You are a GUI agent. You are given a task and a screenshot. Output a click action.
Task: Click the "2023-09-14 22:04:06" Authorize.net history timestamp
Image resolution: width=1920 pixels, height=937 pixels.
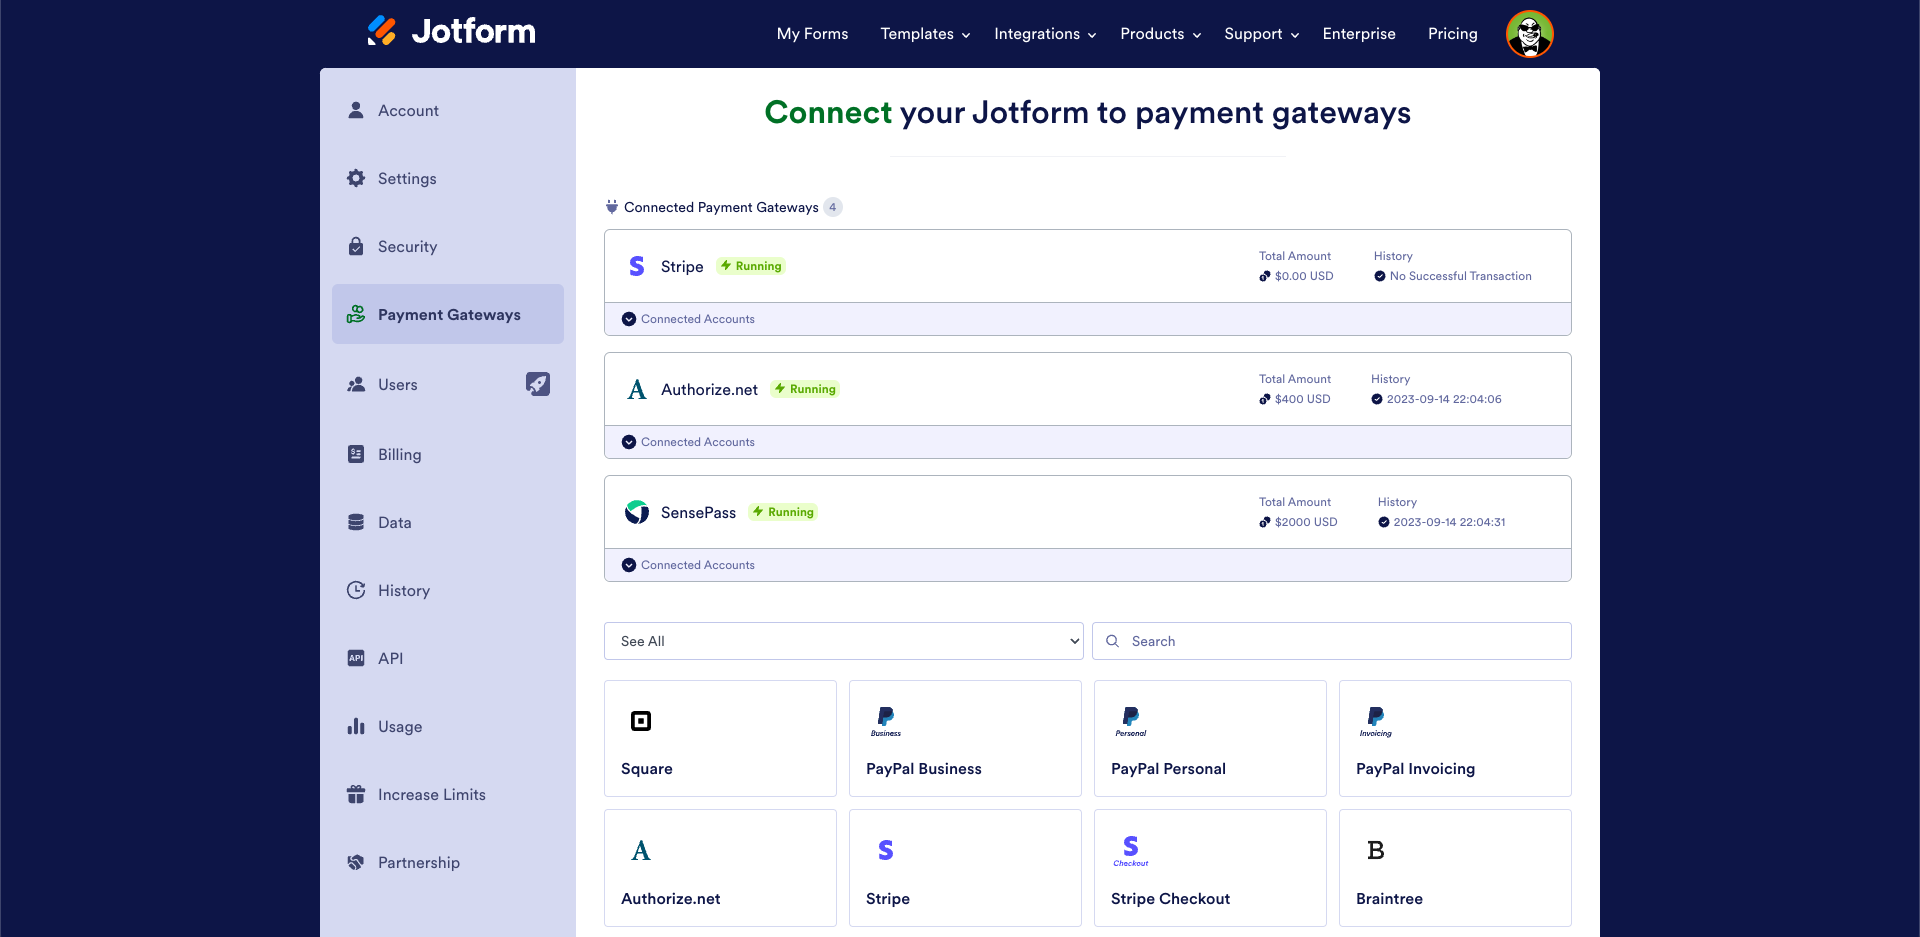pos(1444,399)
